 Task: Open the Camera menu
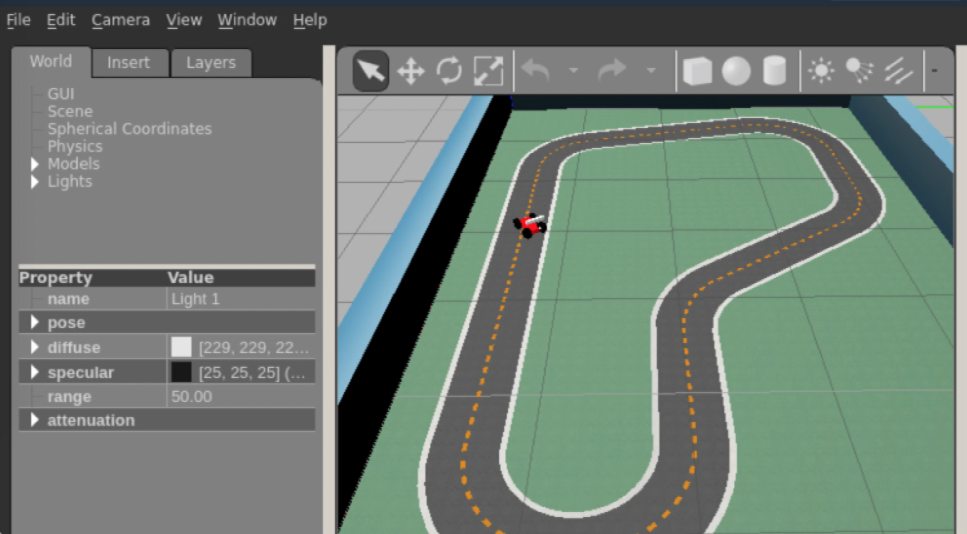120,20
